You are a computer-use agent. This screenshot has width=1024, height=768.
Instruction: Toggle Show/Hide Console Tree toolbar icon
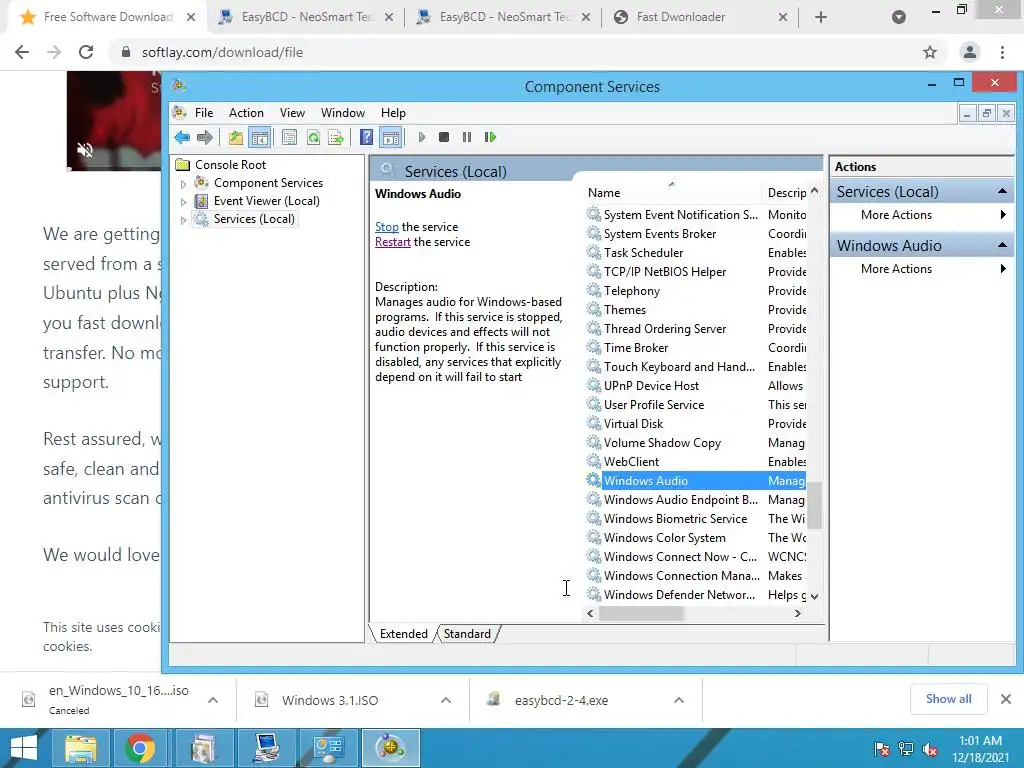point(259,137)
